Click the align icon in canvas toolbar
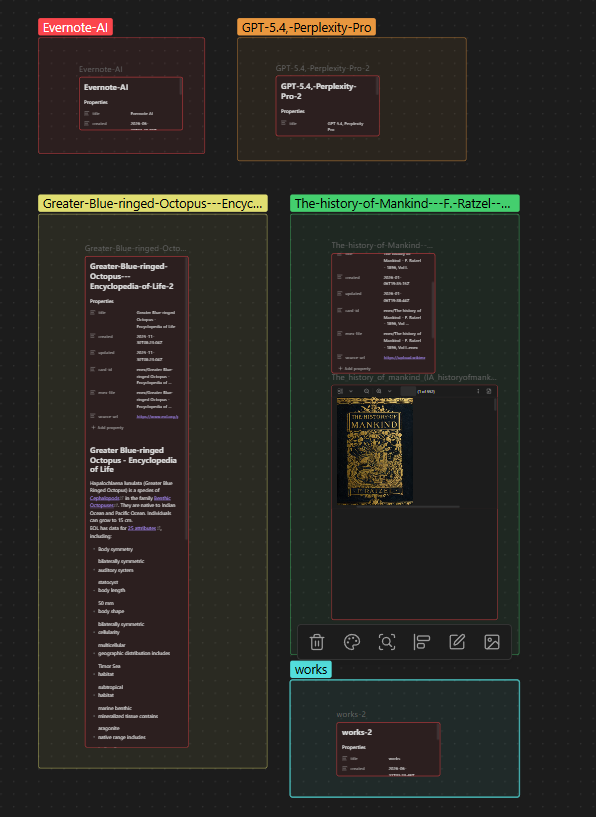The height and width of the screenshot is (817, 596). (421, 642)
